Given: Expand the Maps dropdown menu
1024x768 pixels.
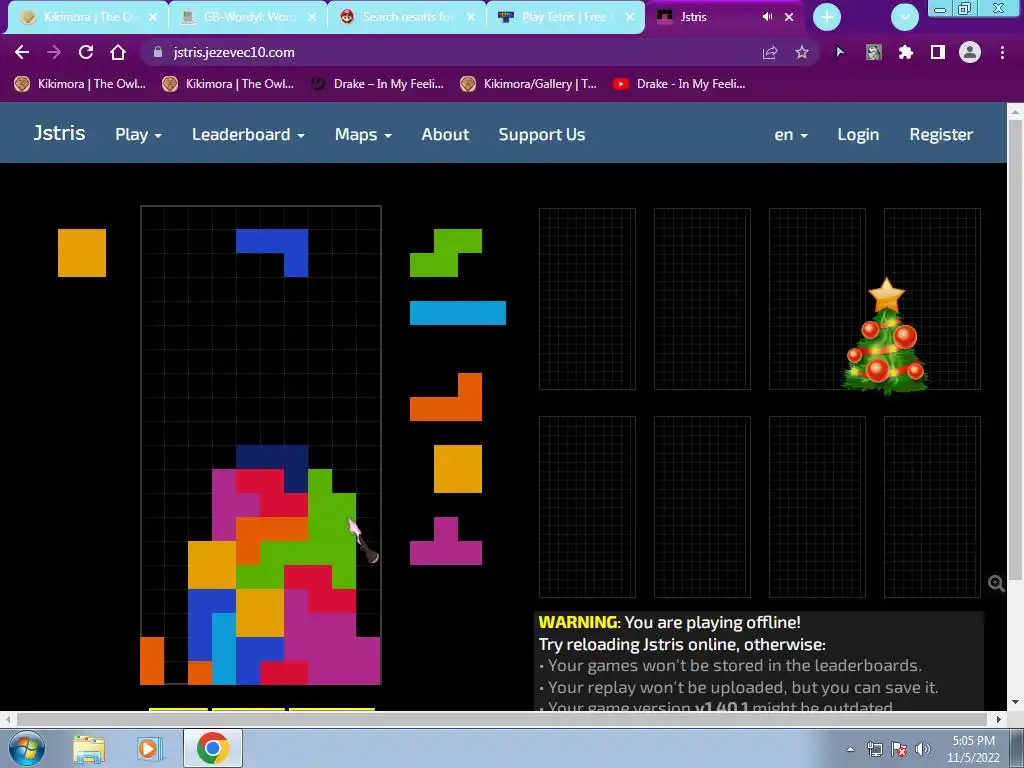Looking at the screenshot, I should click(x=363, y=135).
